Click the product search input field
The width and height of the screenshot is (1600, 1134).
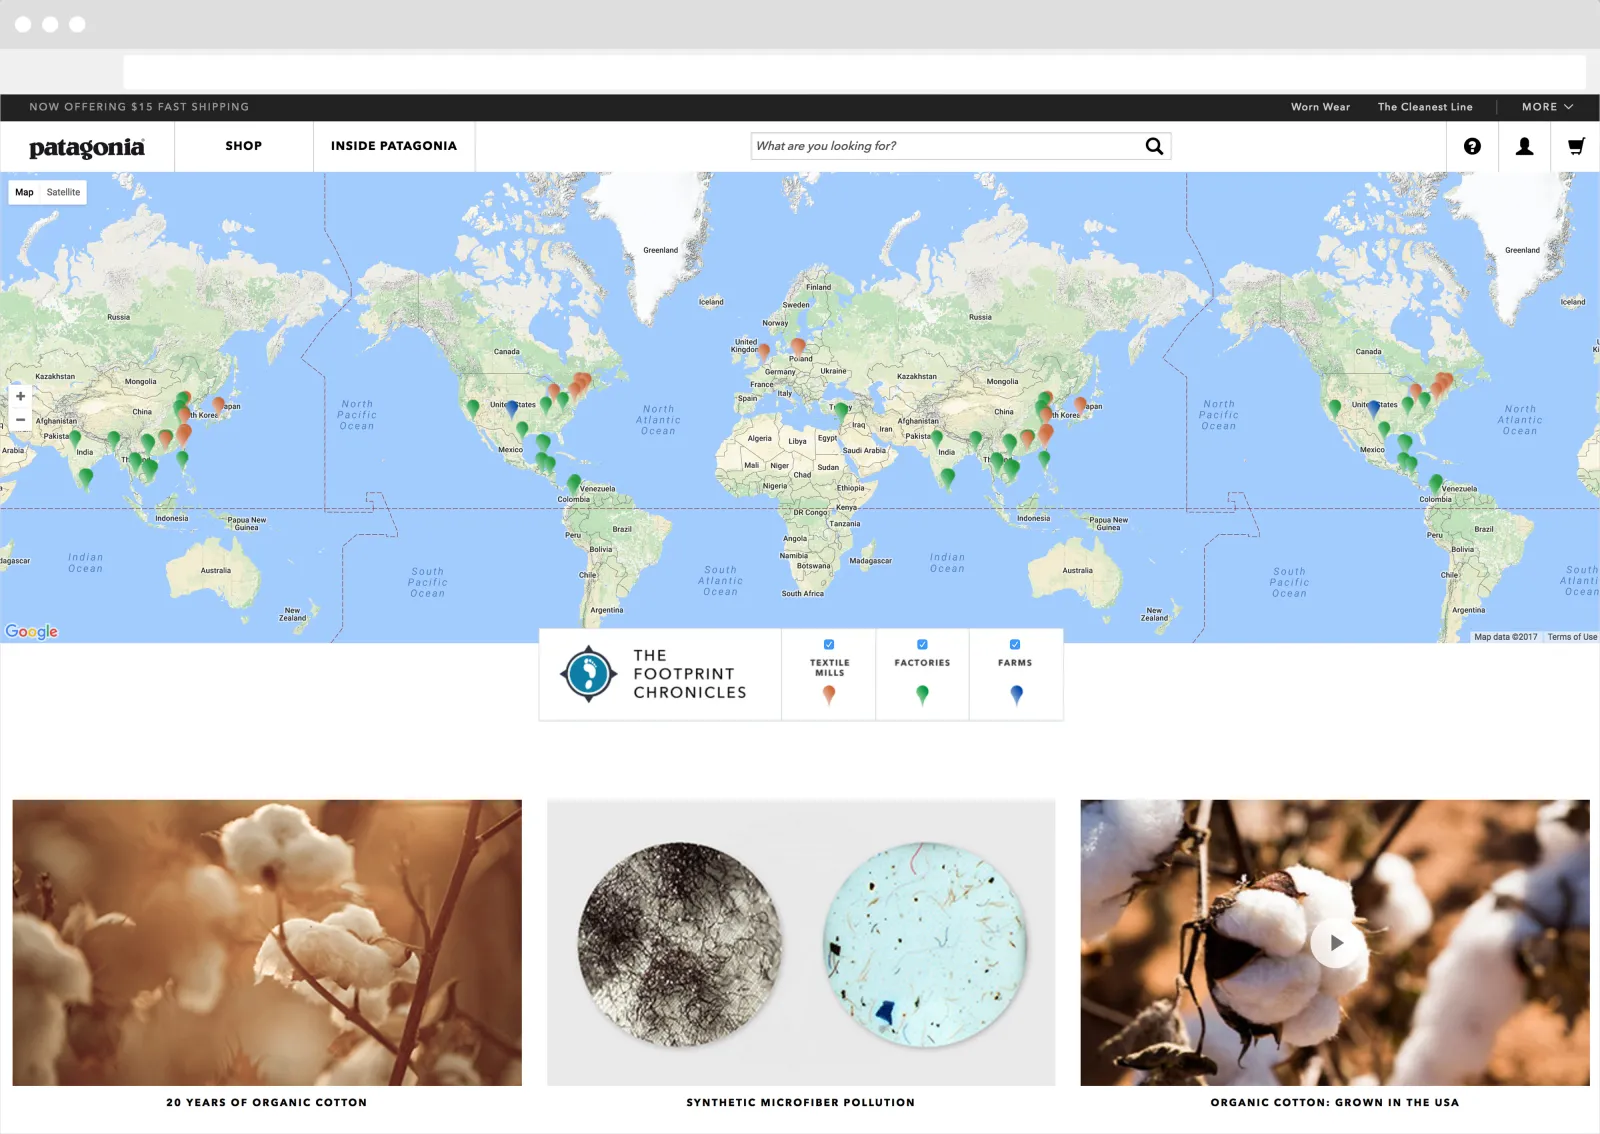pos(945,146)
